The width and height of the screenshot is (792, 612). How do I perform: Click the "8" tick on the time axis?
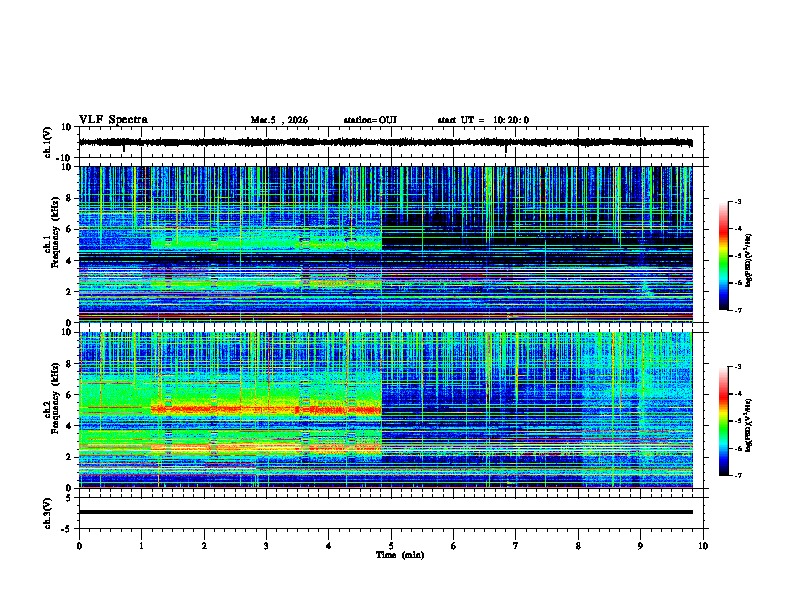(578, 546)
